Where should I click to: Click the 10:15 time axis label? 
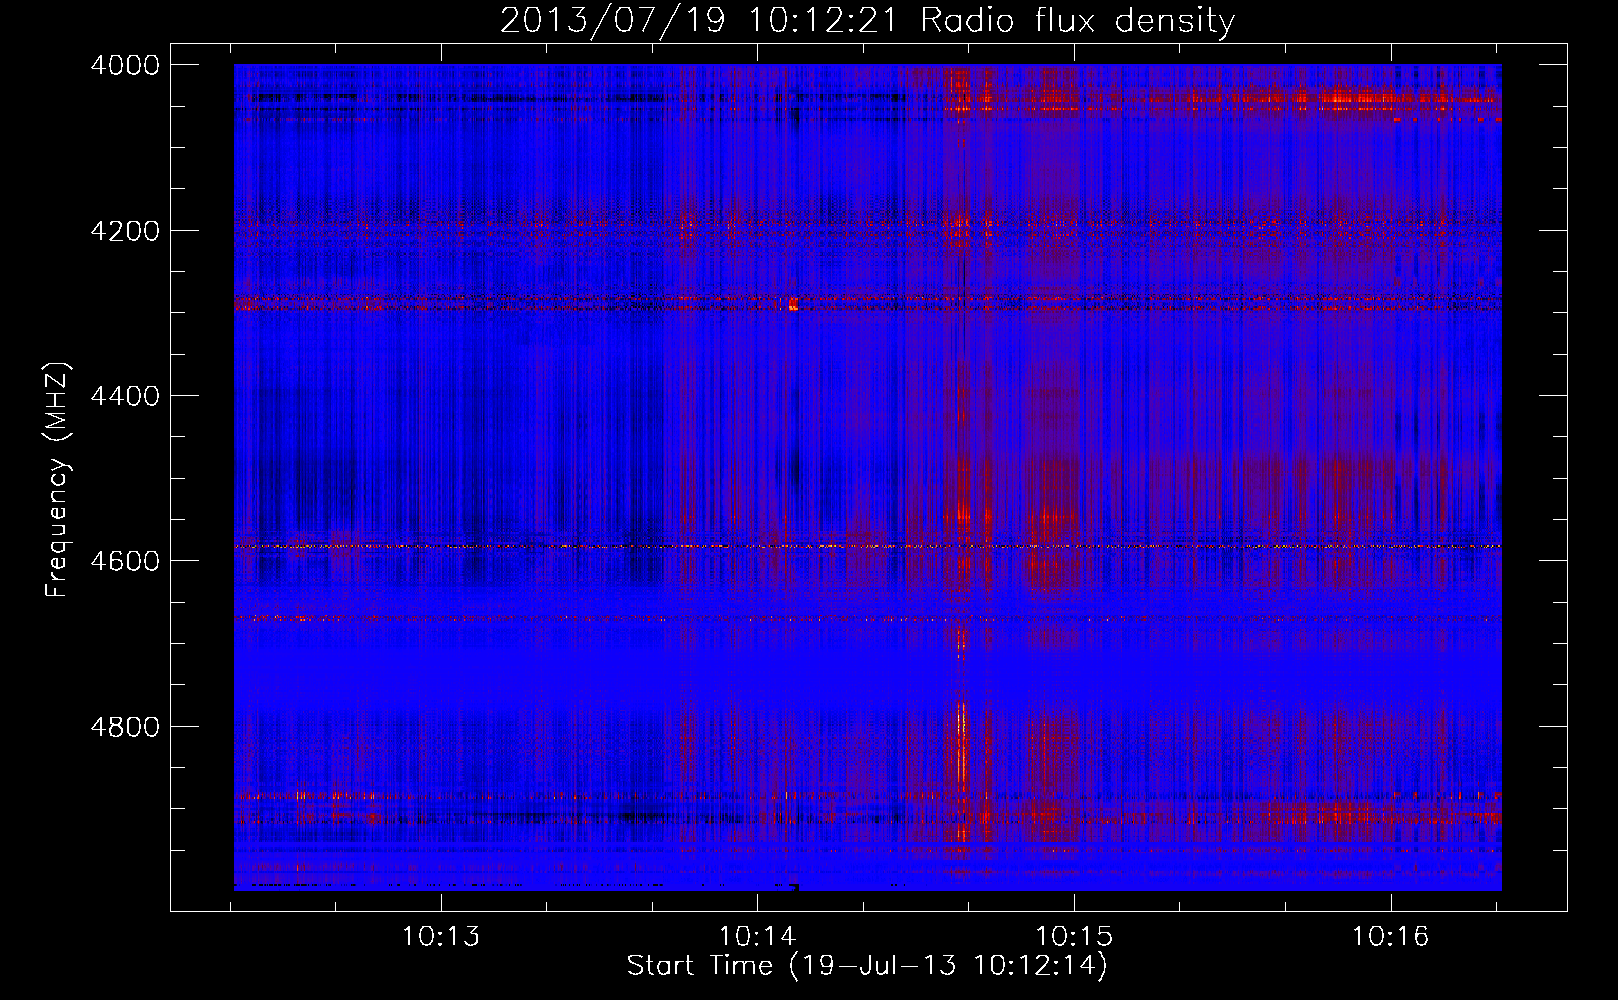(x=1074, y=937)
